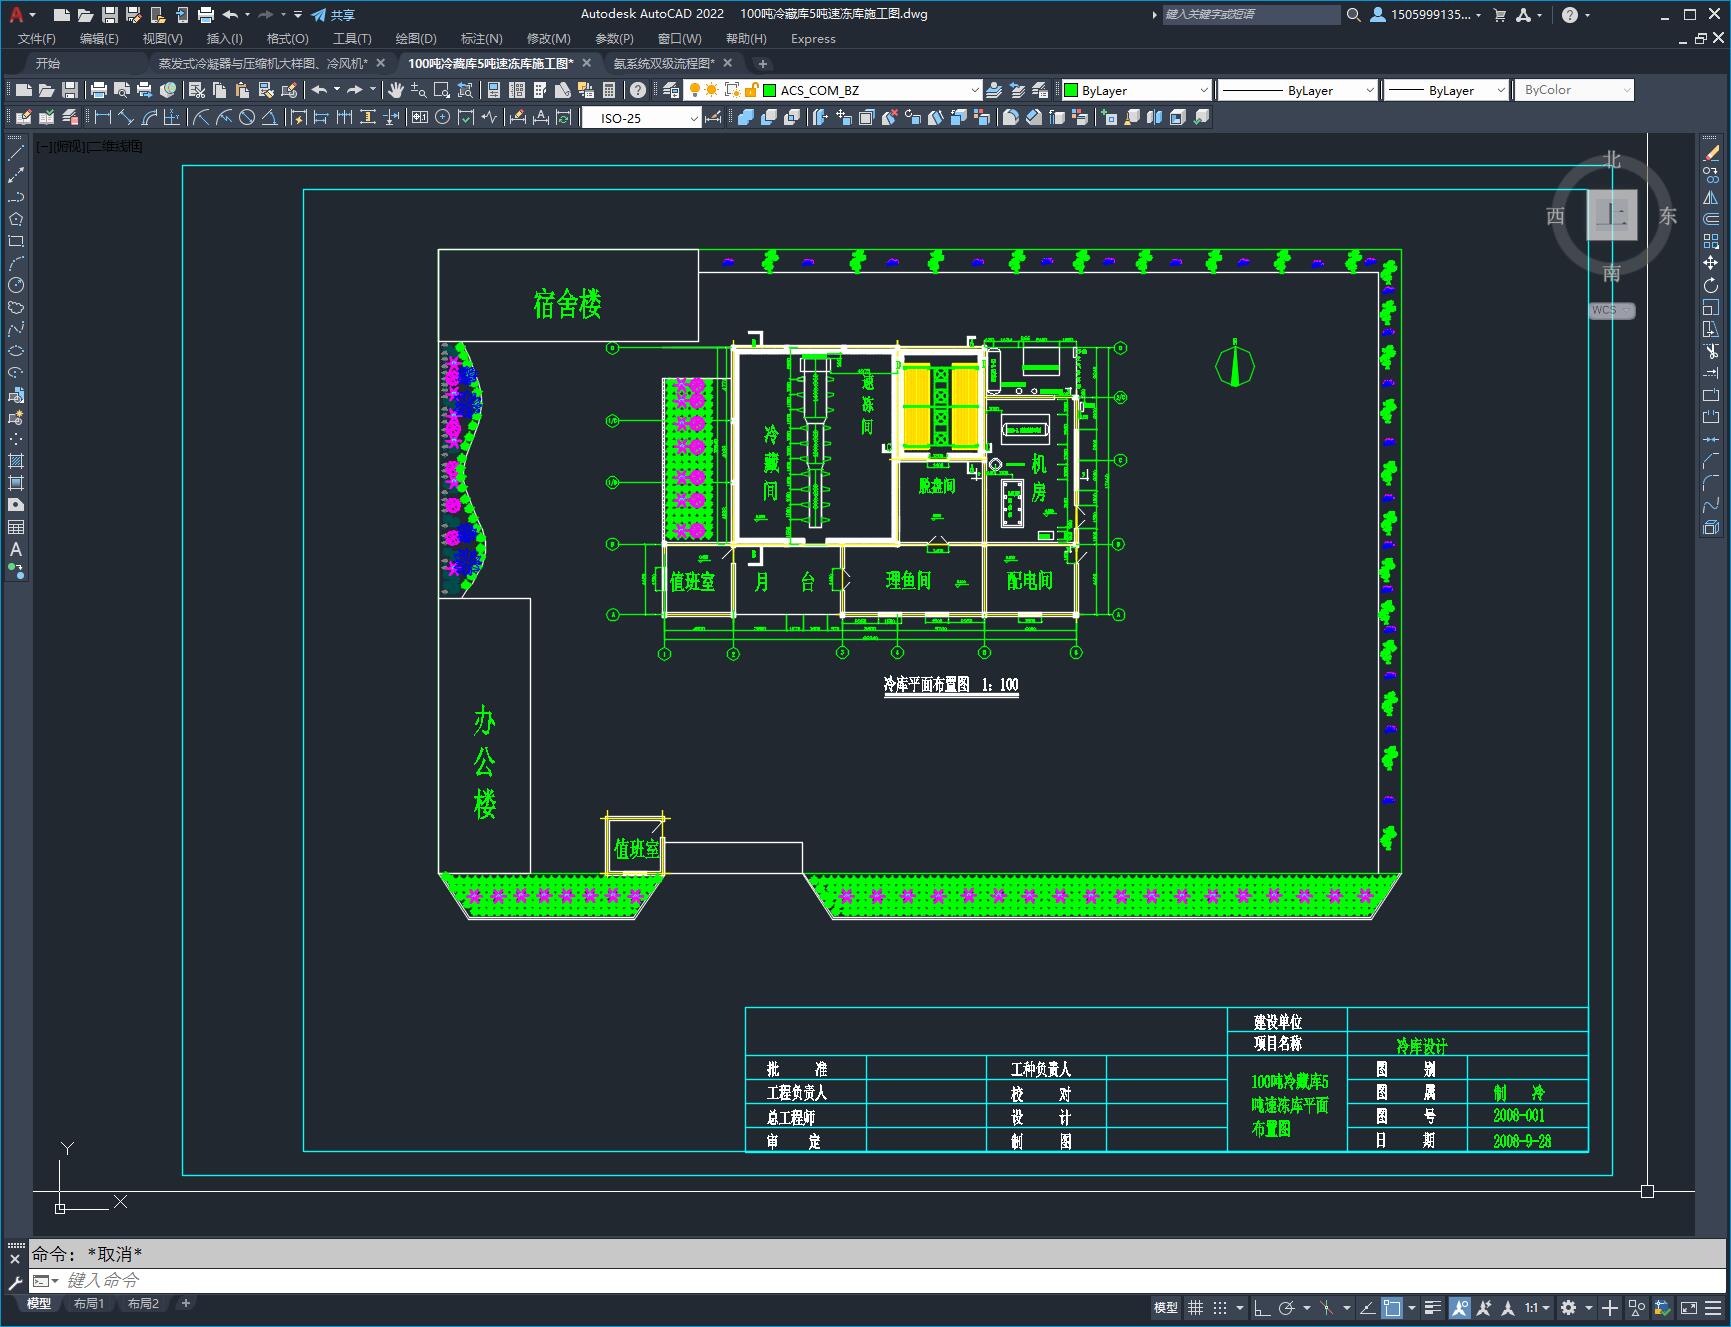
Task: Click the 开始 start tab
Action: pos(48,63)
